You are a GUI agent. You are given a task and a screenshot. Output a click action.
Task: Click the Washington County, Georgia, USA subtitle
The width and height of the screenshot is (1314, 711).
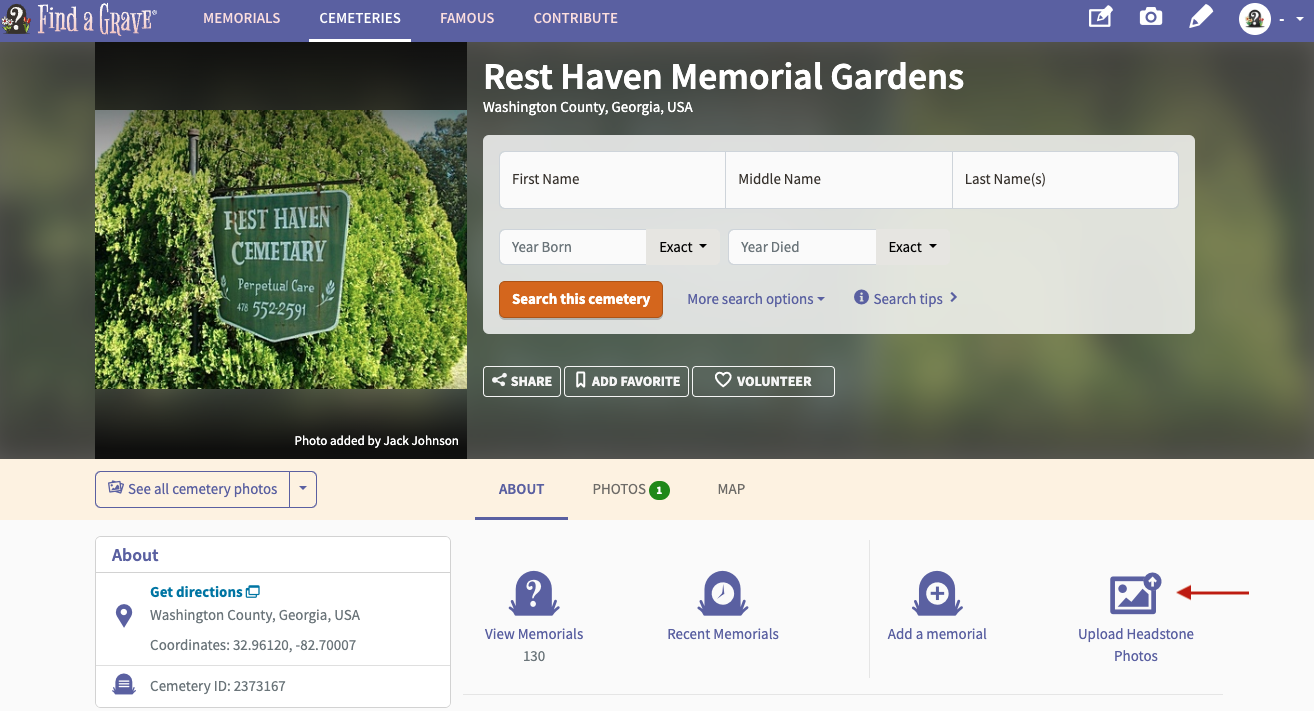[x=588, y=107]
